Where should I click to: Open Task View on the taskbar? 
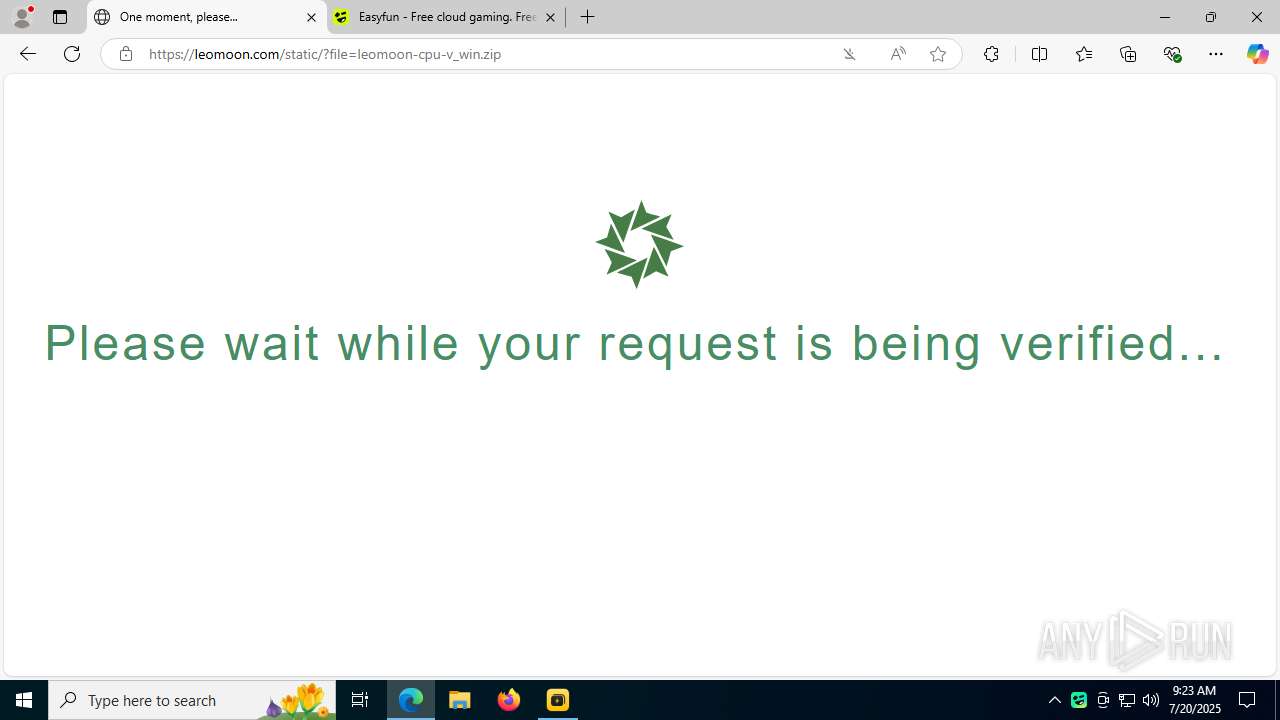point(360,700)
